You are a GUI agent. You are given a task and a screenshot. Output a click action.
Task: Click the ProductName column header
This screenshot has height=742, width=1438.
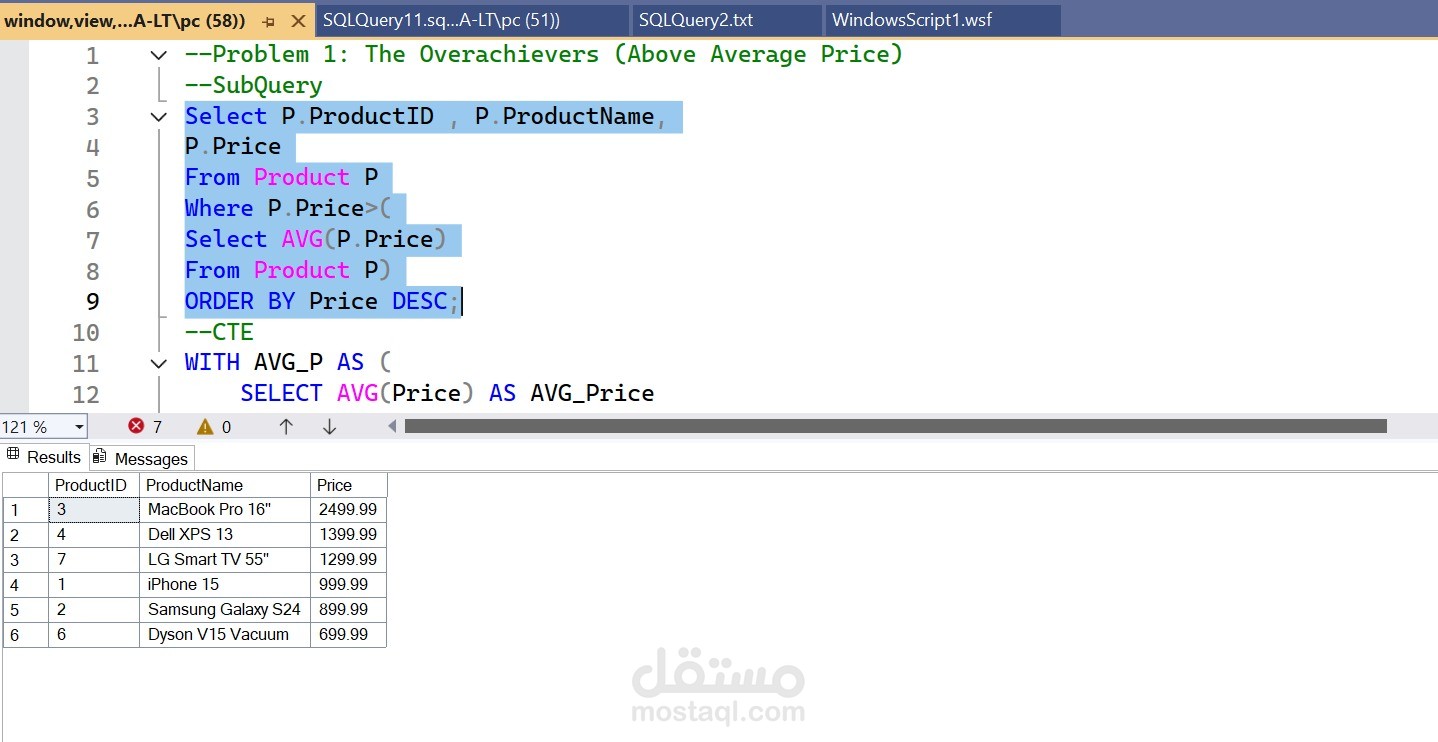click(225, 485)
